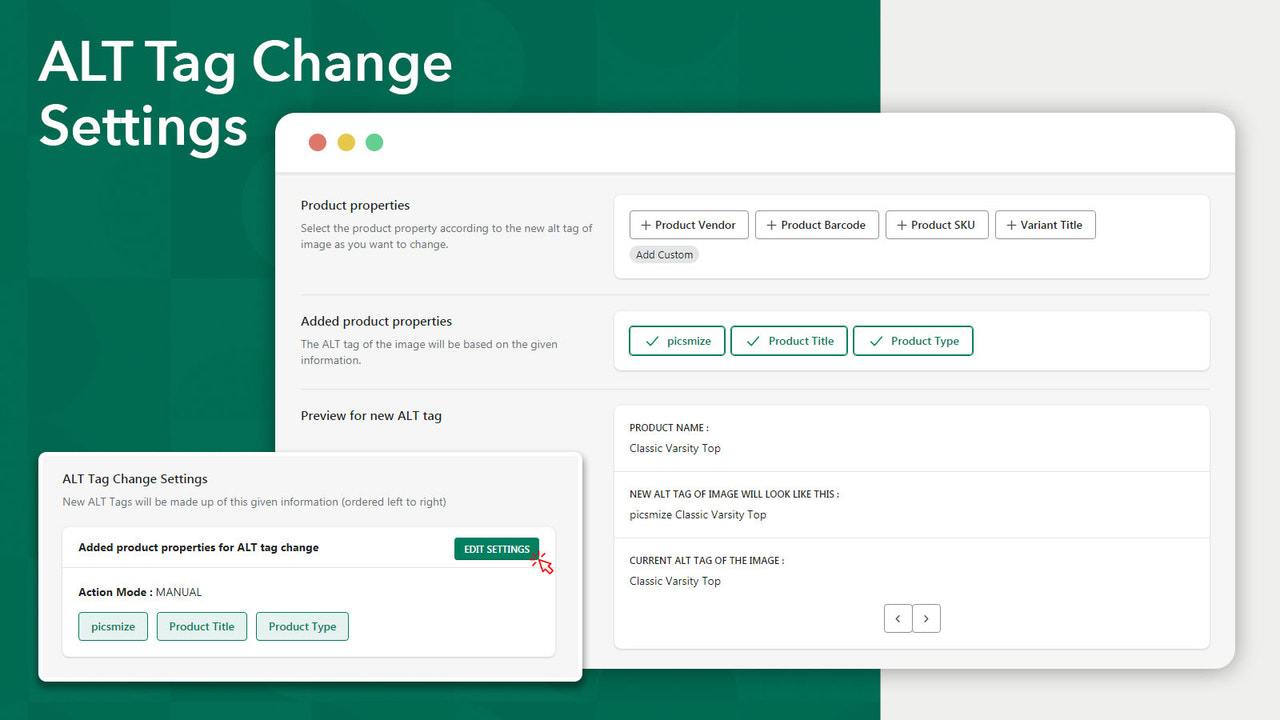Click the Product Type chip in the settings card
Viewport: 1280px width, 720px height.
tap(302, 626)
